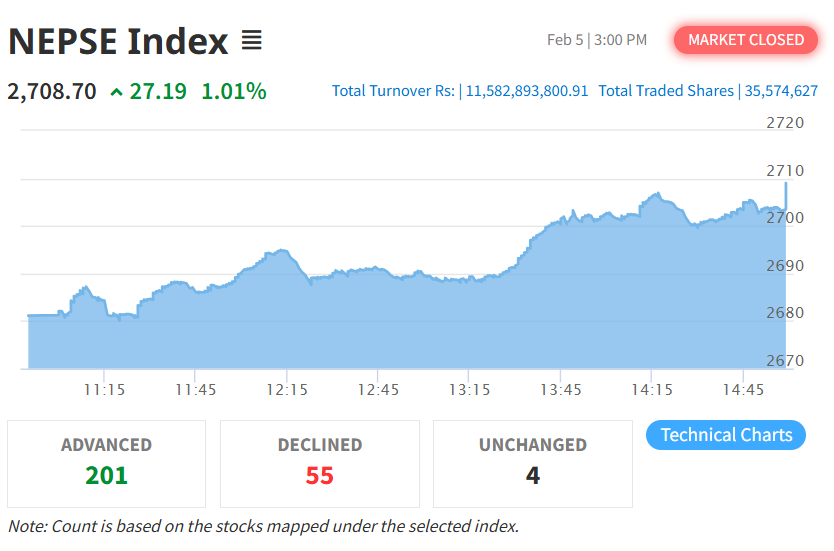Click the NEPSE Index heading
The image size is (834, 551).
[118, 41]
